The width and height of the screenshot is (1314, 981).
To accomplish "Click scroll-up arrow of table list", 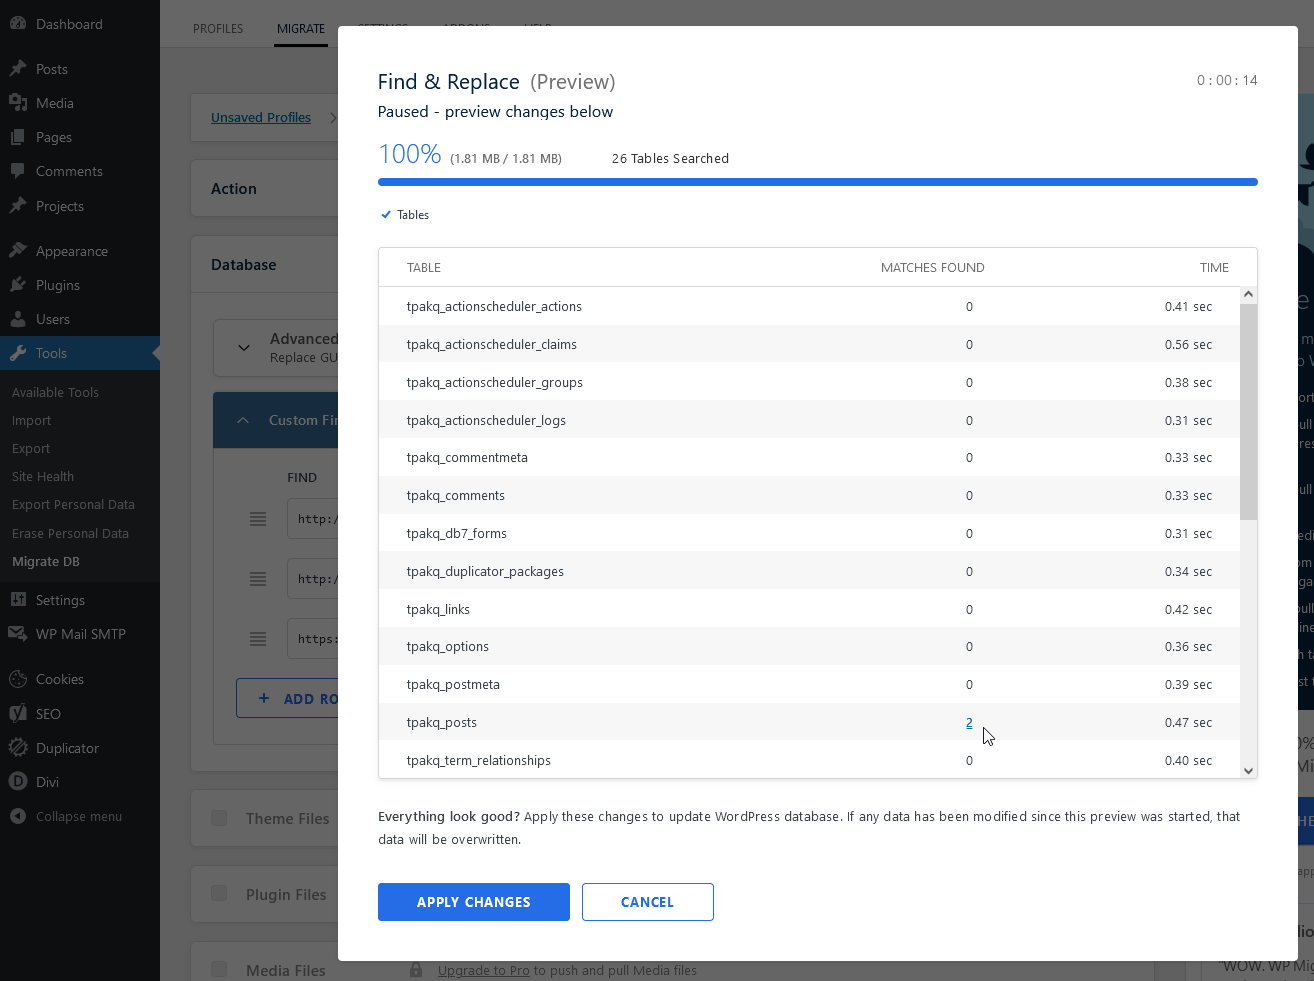I will click(x=1248, y=294).
